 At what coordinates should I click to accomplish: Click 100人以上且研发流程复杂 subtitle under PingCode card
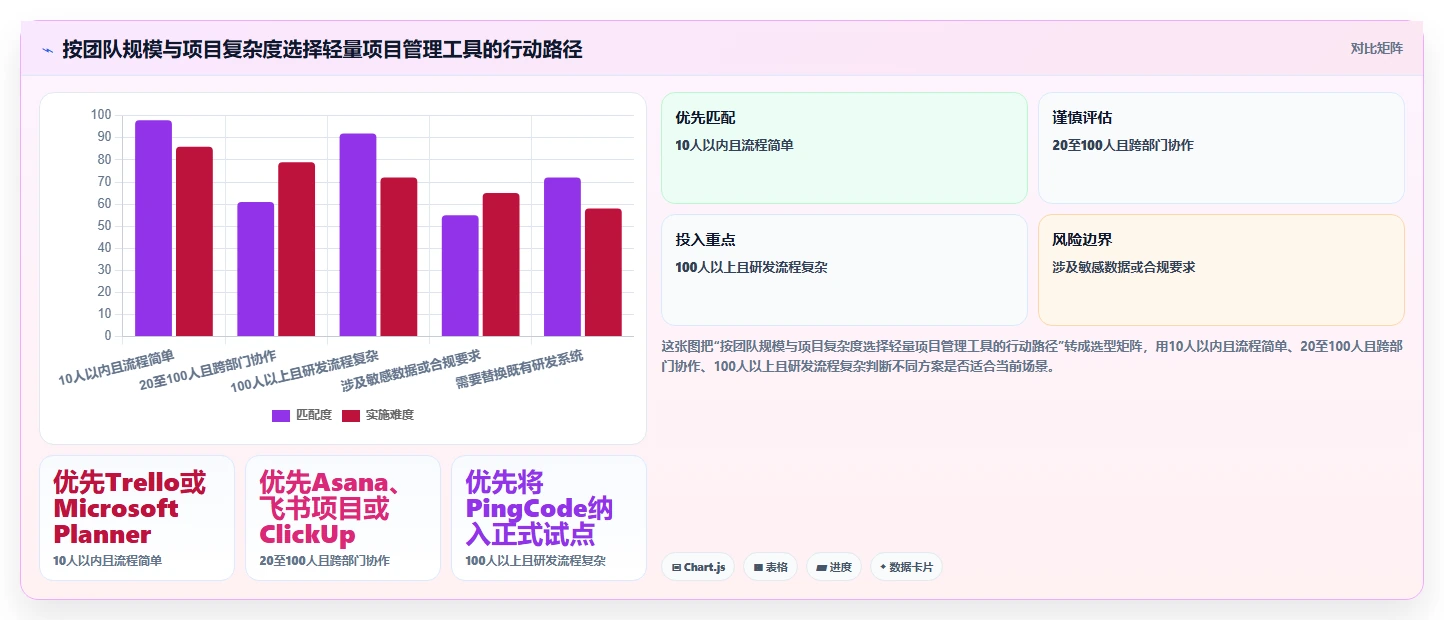(535, 561)
